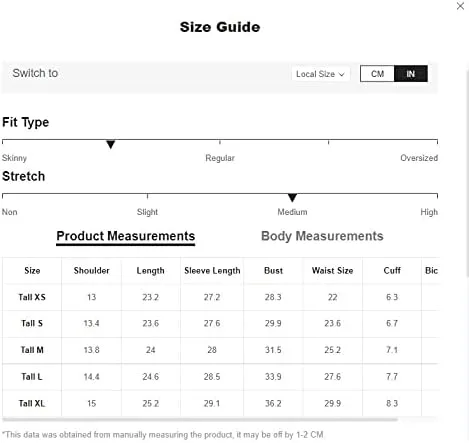Select the Tall M size row
The height and width of the screenshot is (443, 469).
220,350
